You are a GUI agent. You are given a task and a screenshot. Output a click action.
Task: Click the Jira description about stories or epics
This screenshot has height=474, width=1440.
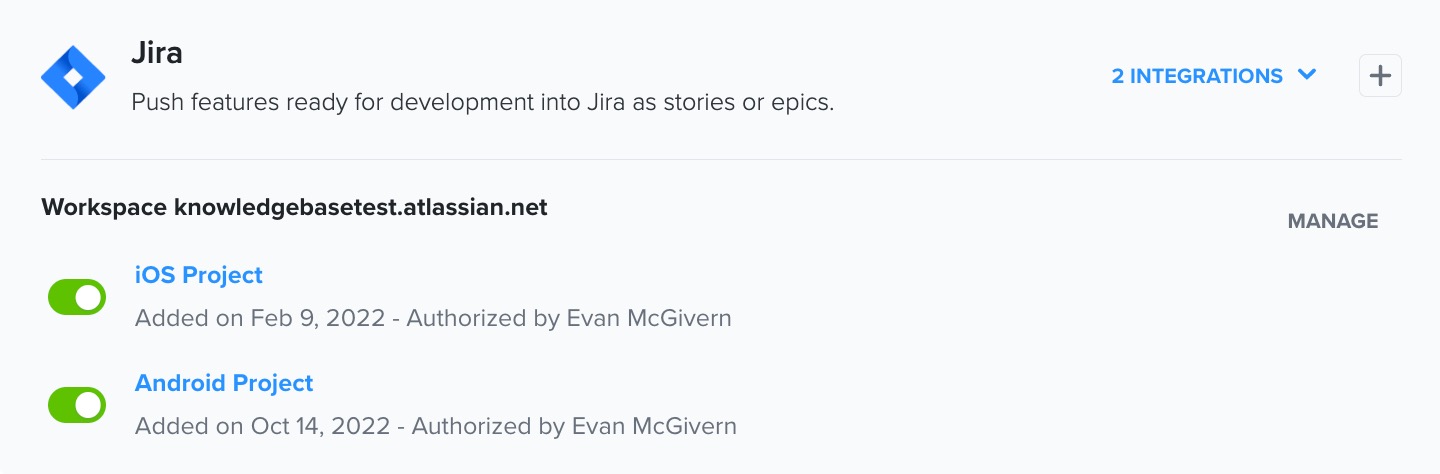click(483, 102)
